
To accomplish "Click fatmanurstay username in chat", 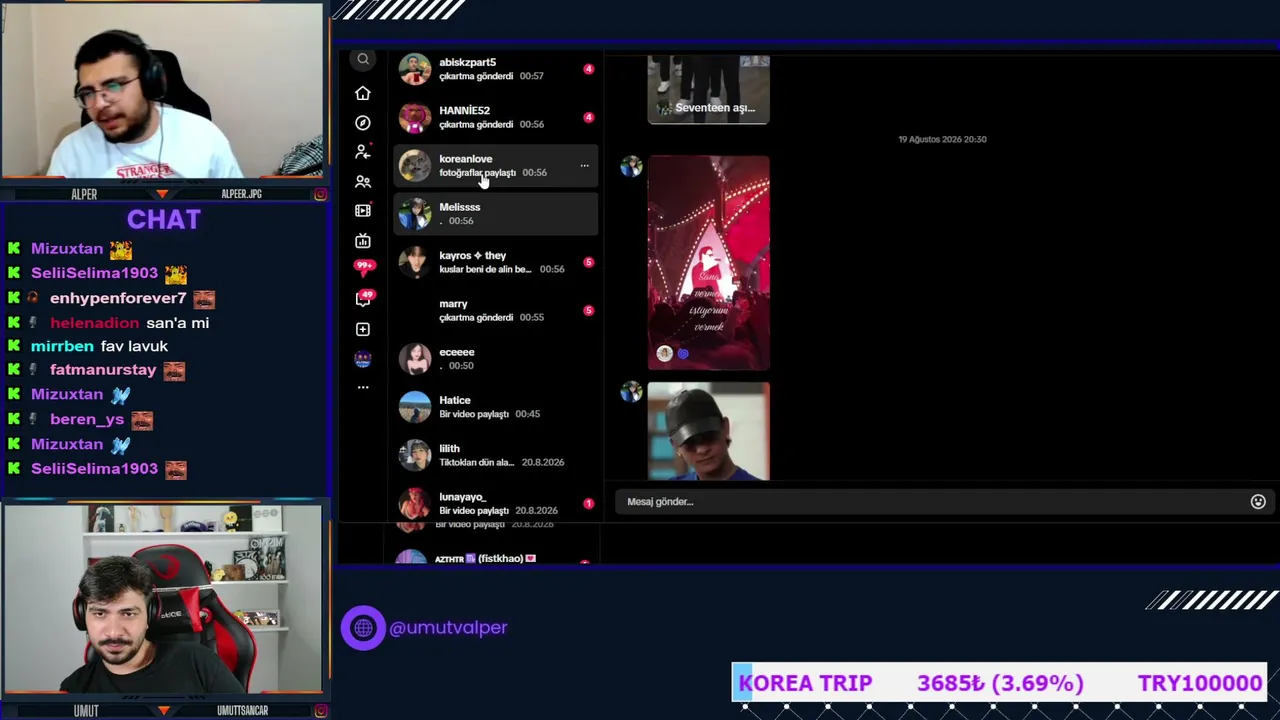I will [103, 370].
